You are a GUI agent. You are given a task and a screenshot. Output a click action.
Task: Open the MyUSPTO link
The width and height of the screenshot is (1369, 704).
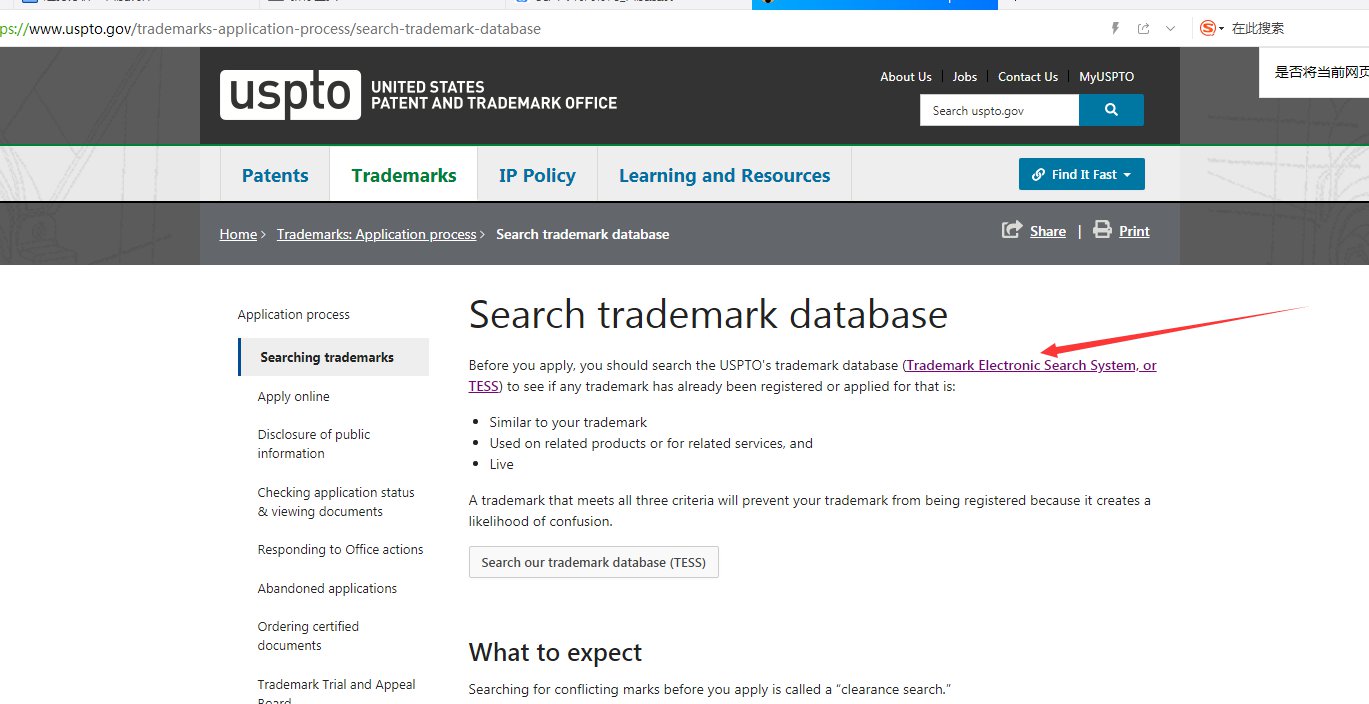1107,77
